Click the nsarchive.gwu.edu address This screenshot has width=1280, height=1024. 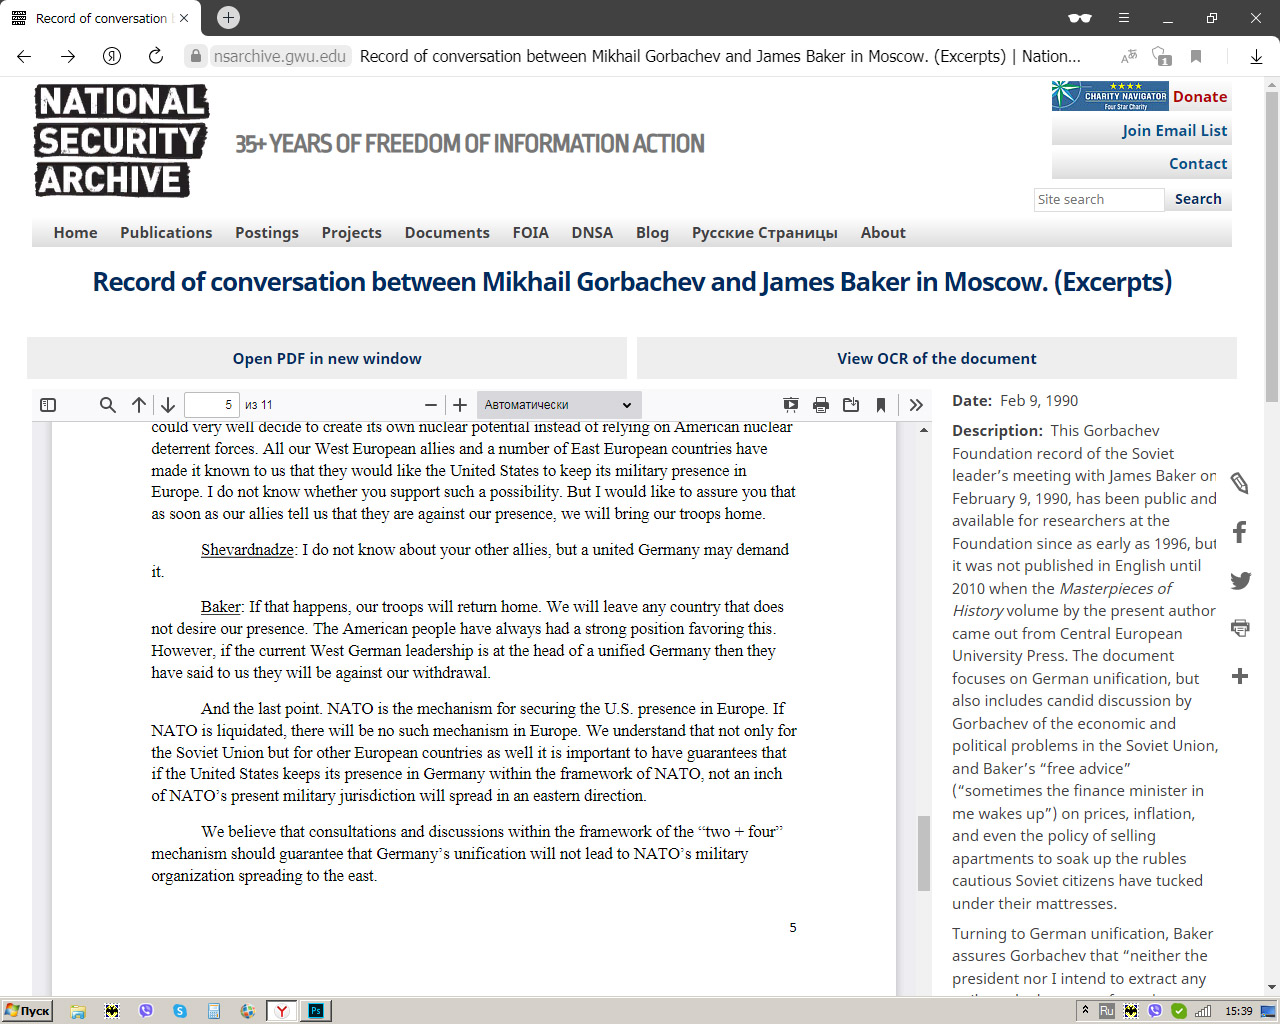point(280,56)
